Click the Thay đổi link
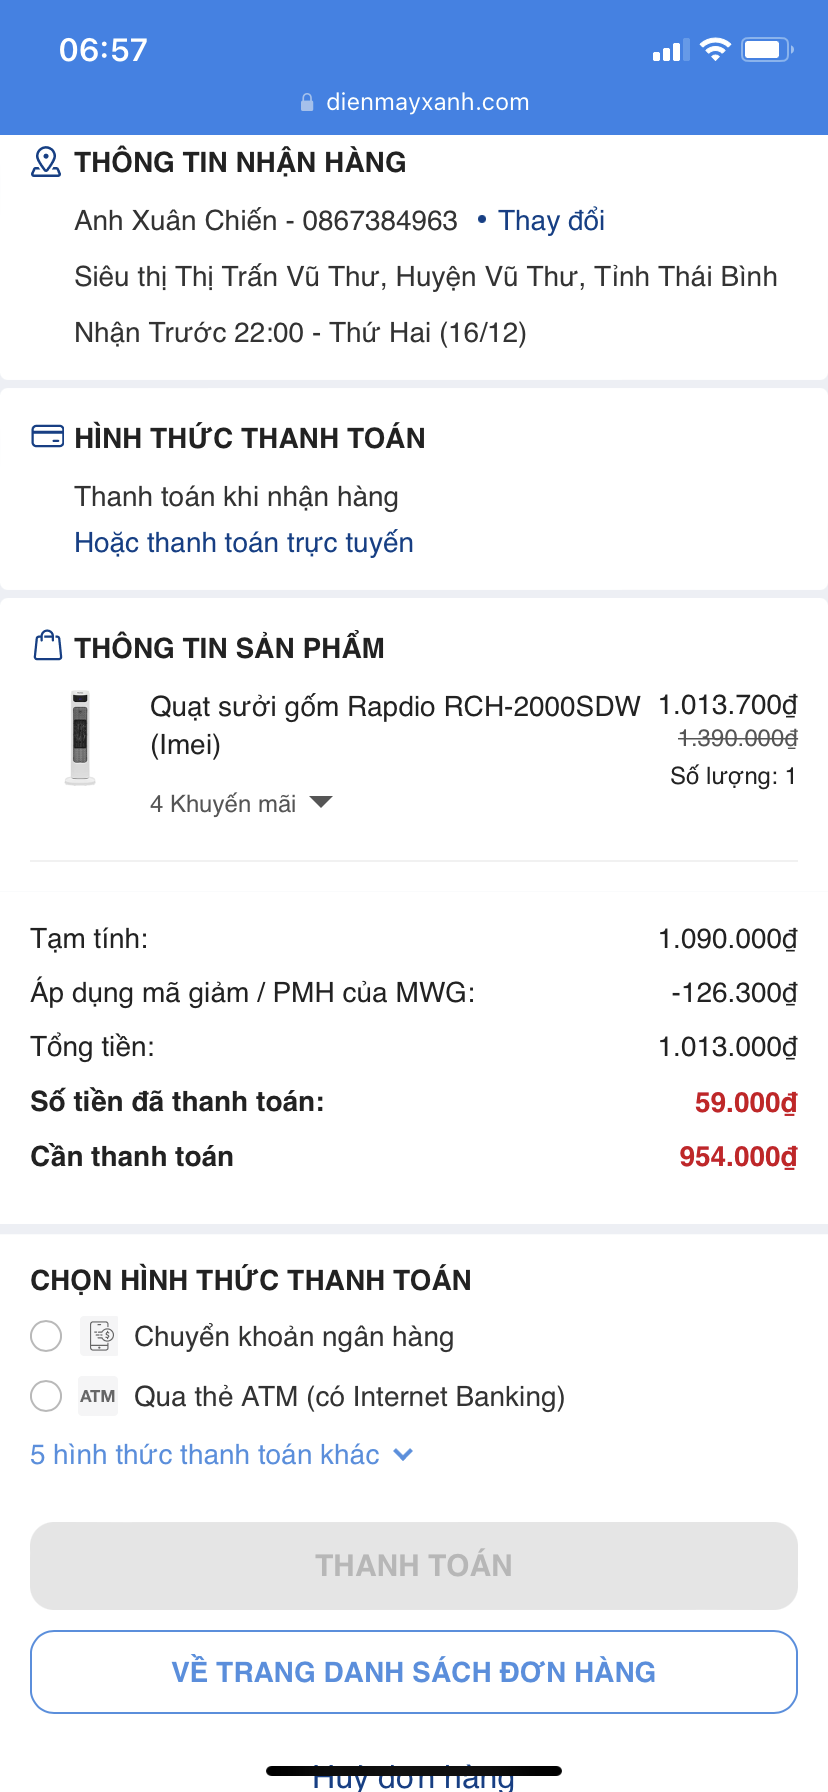Viewport: 828px width, 1792px height. (x=551, y=220)
